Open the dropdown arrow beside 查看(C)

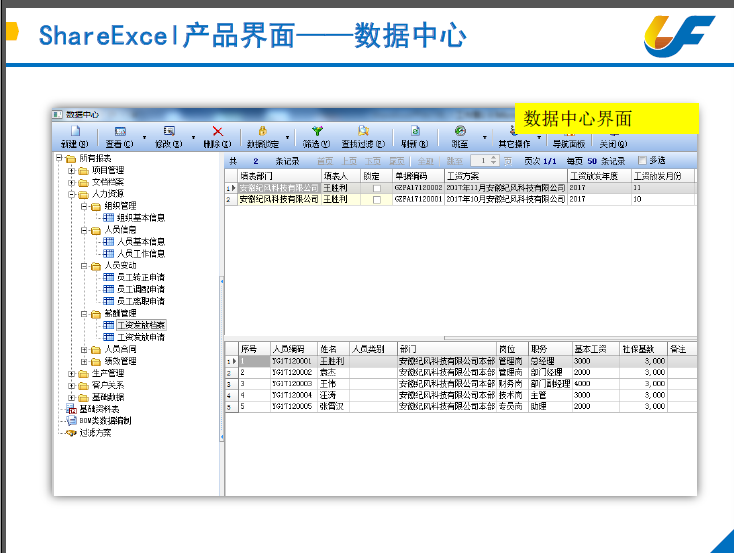(x=144, y=137)
